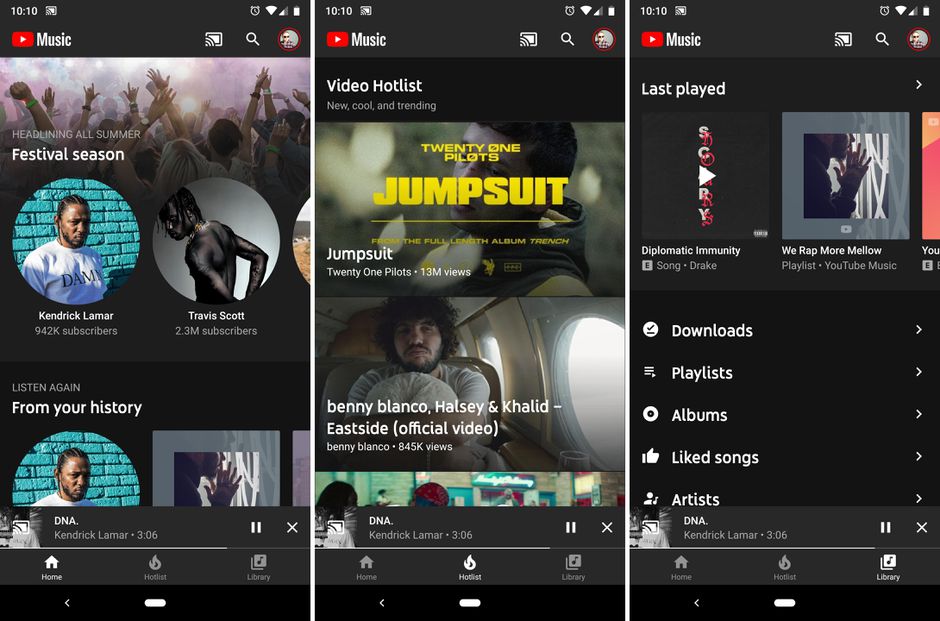Screen dimensions: 940x621
Task: Open Playlists in the library
Action: [785, 372]
